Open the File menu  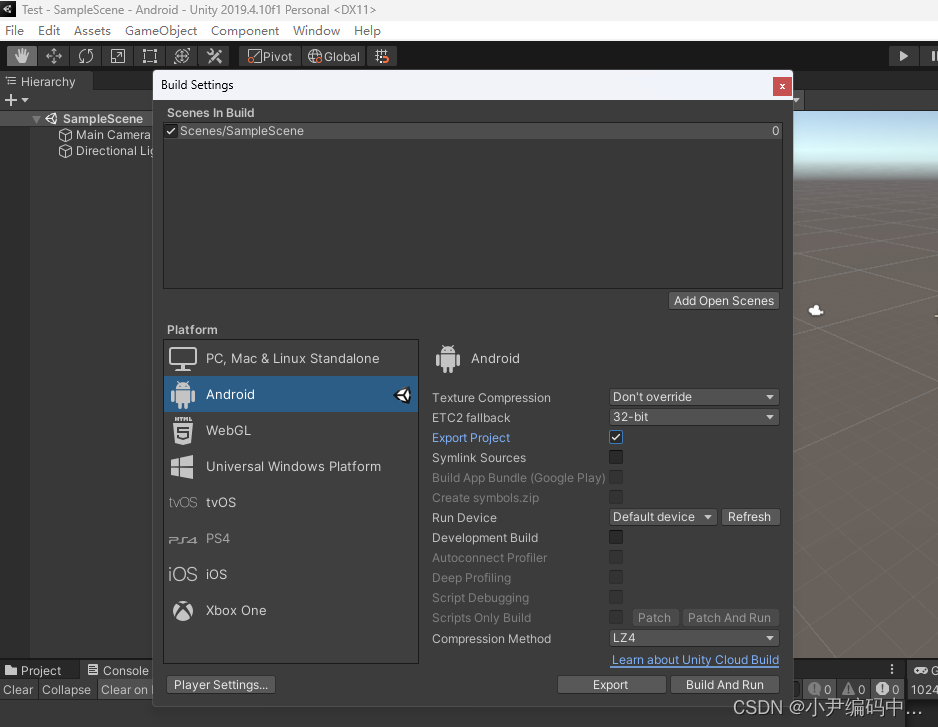(14, 31)
